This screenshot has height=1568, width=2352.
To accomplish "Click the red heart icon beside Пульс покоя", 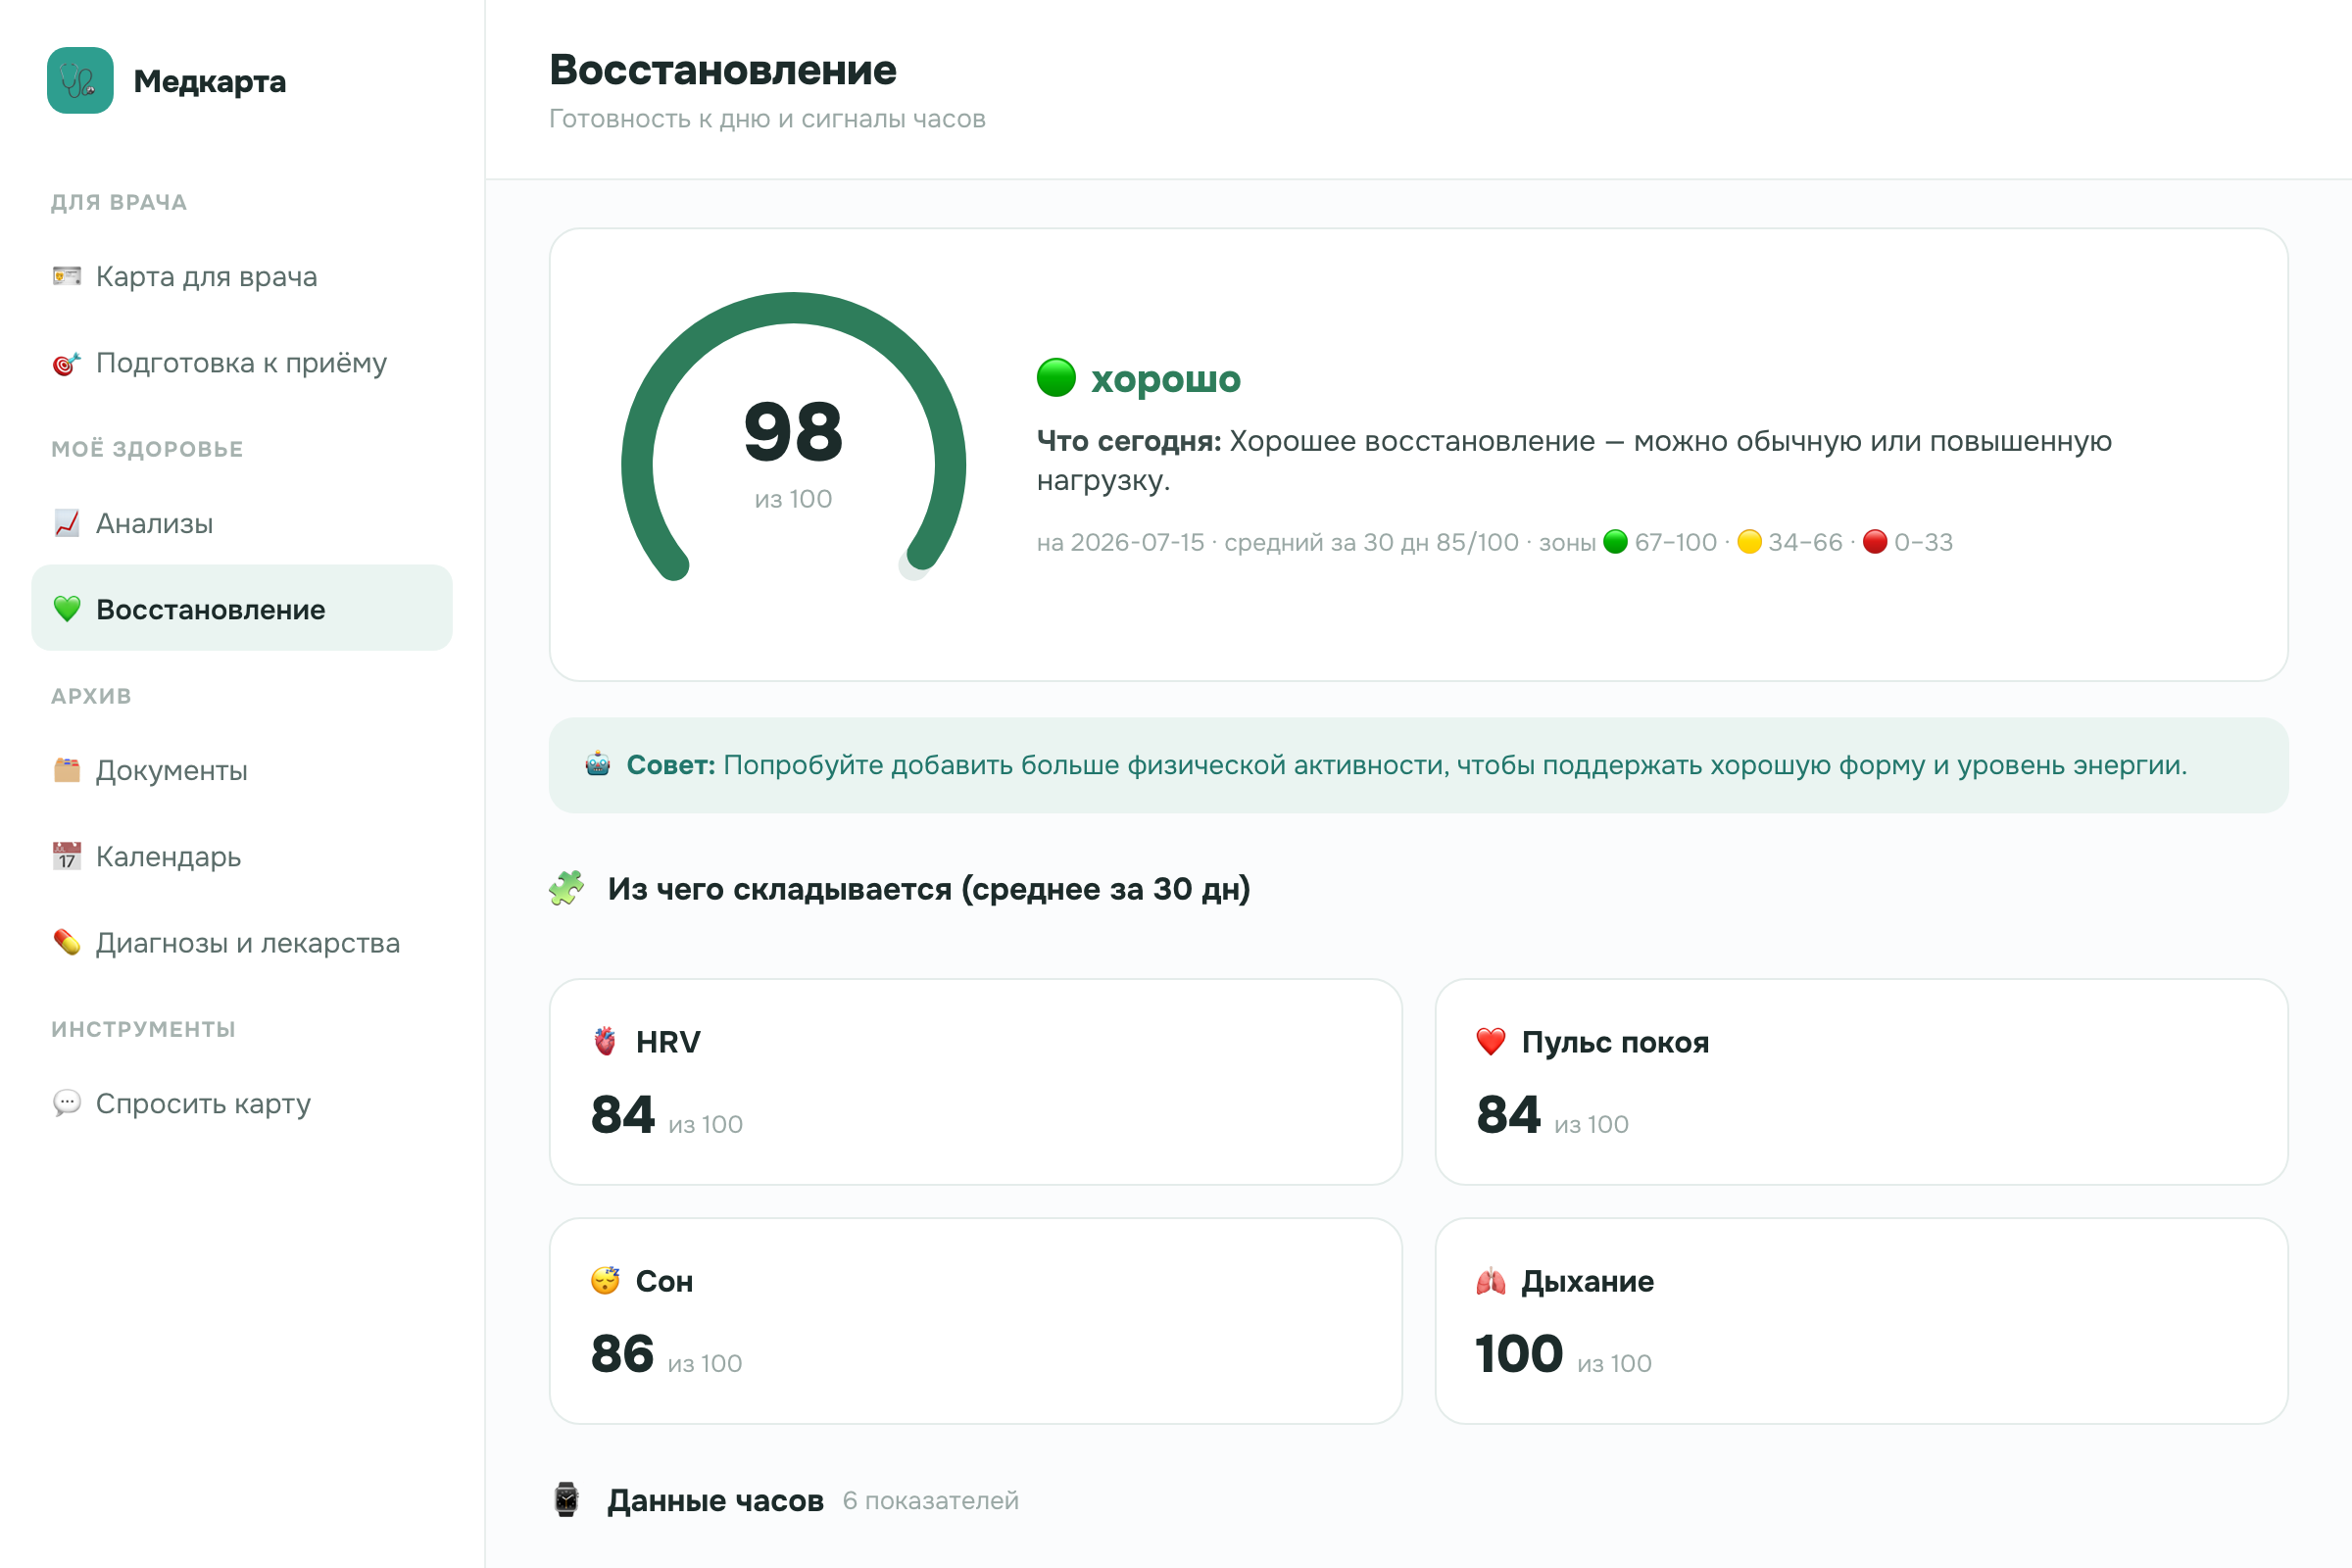I will tap(1491, 1042).
